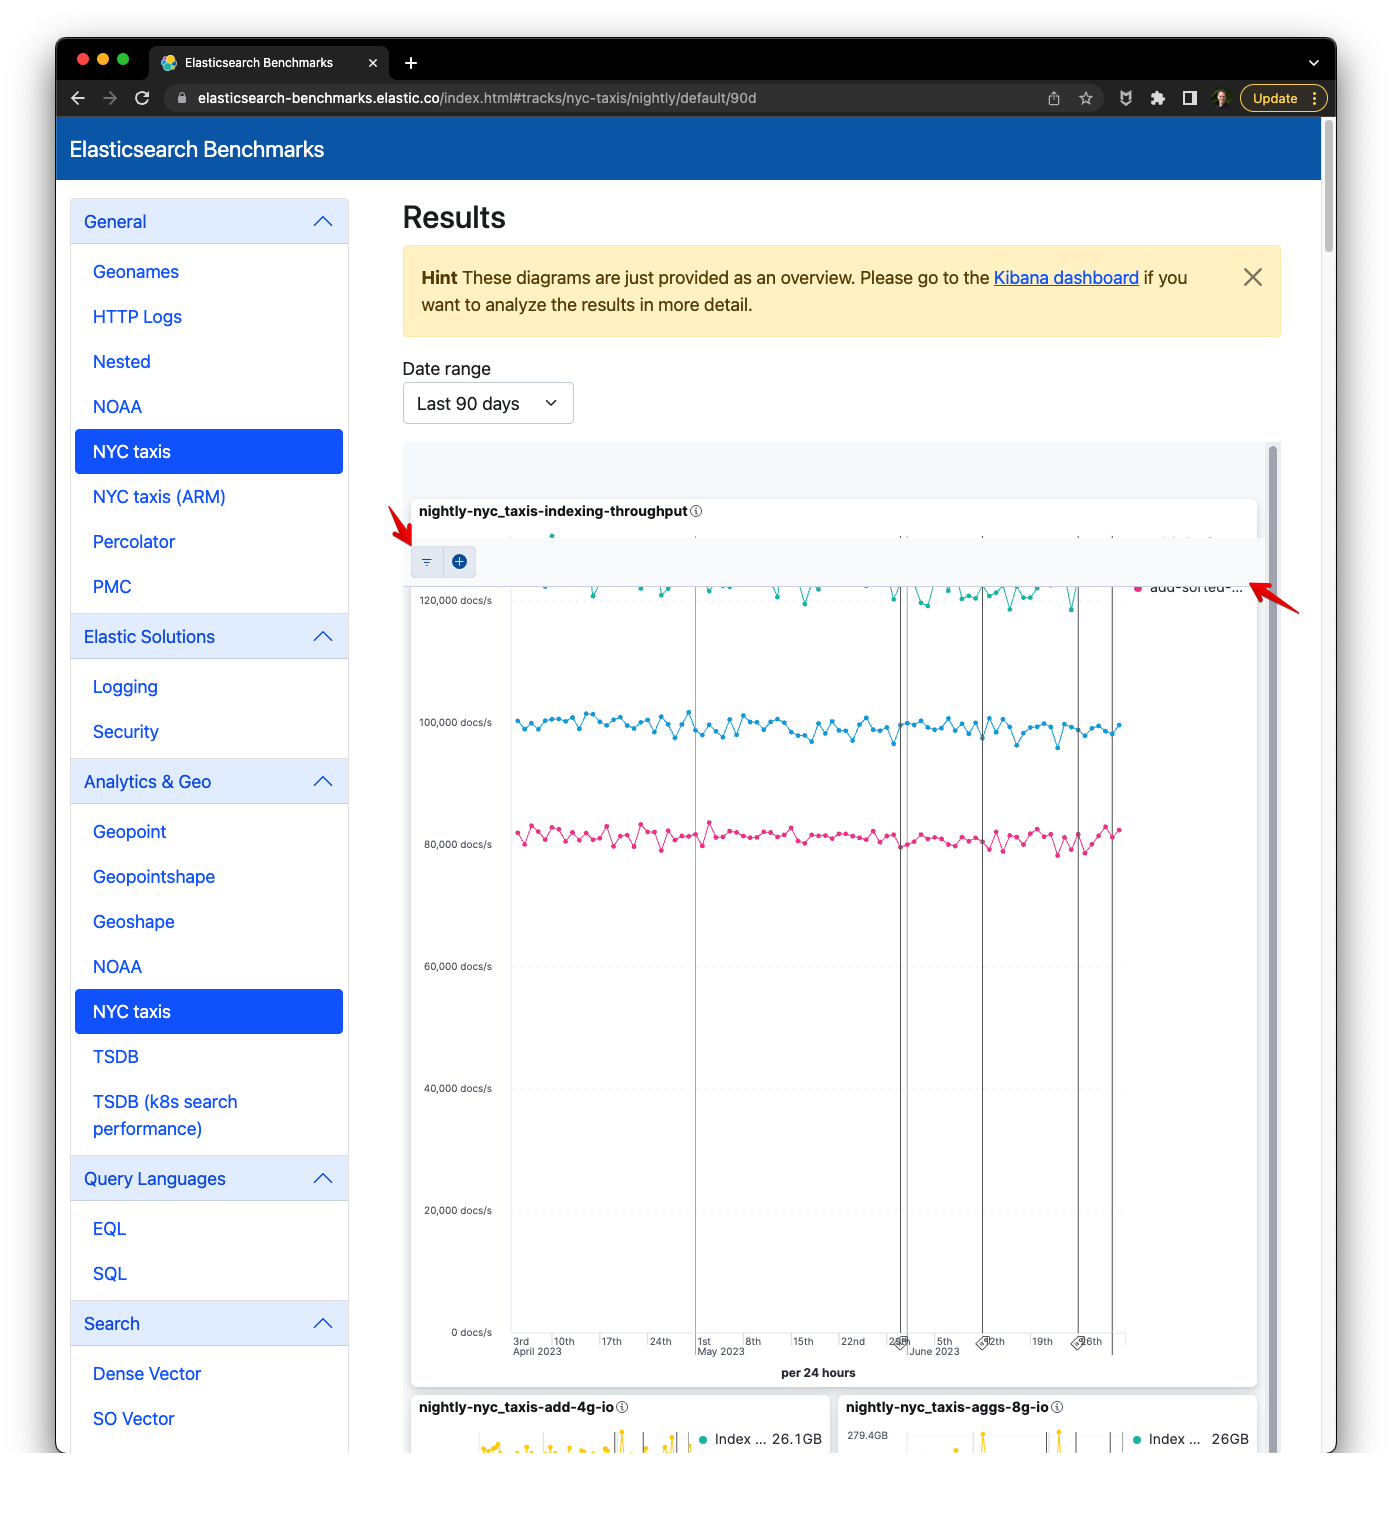Image resolution: width=1392 pixels, height=1527 pixels.
Task: Click the share icon in the address bar
Action: (1053, 98)
